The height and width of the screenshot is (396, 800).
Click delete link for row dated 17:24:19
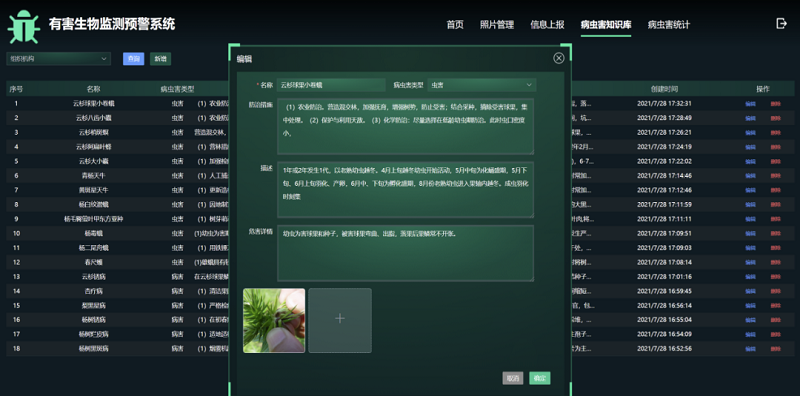[776, 147]
